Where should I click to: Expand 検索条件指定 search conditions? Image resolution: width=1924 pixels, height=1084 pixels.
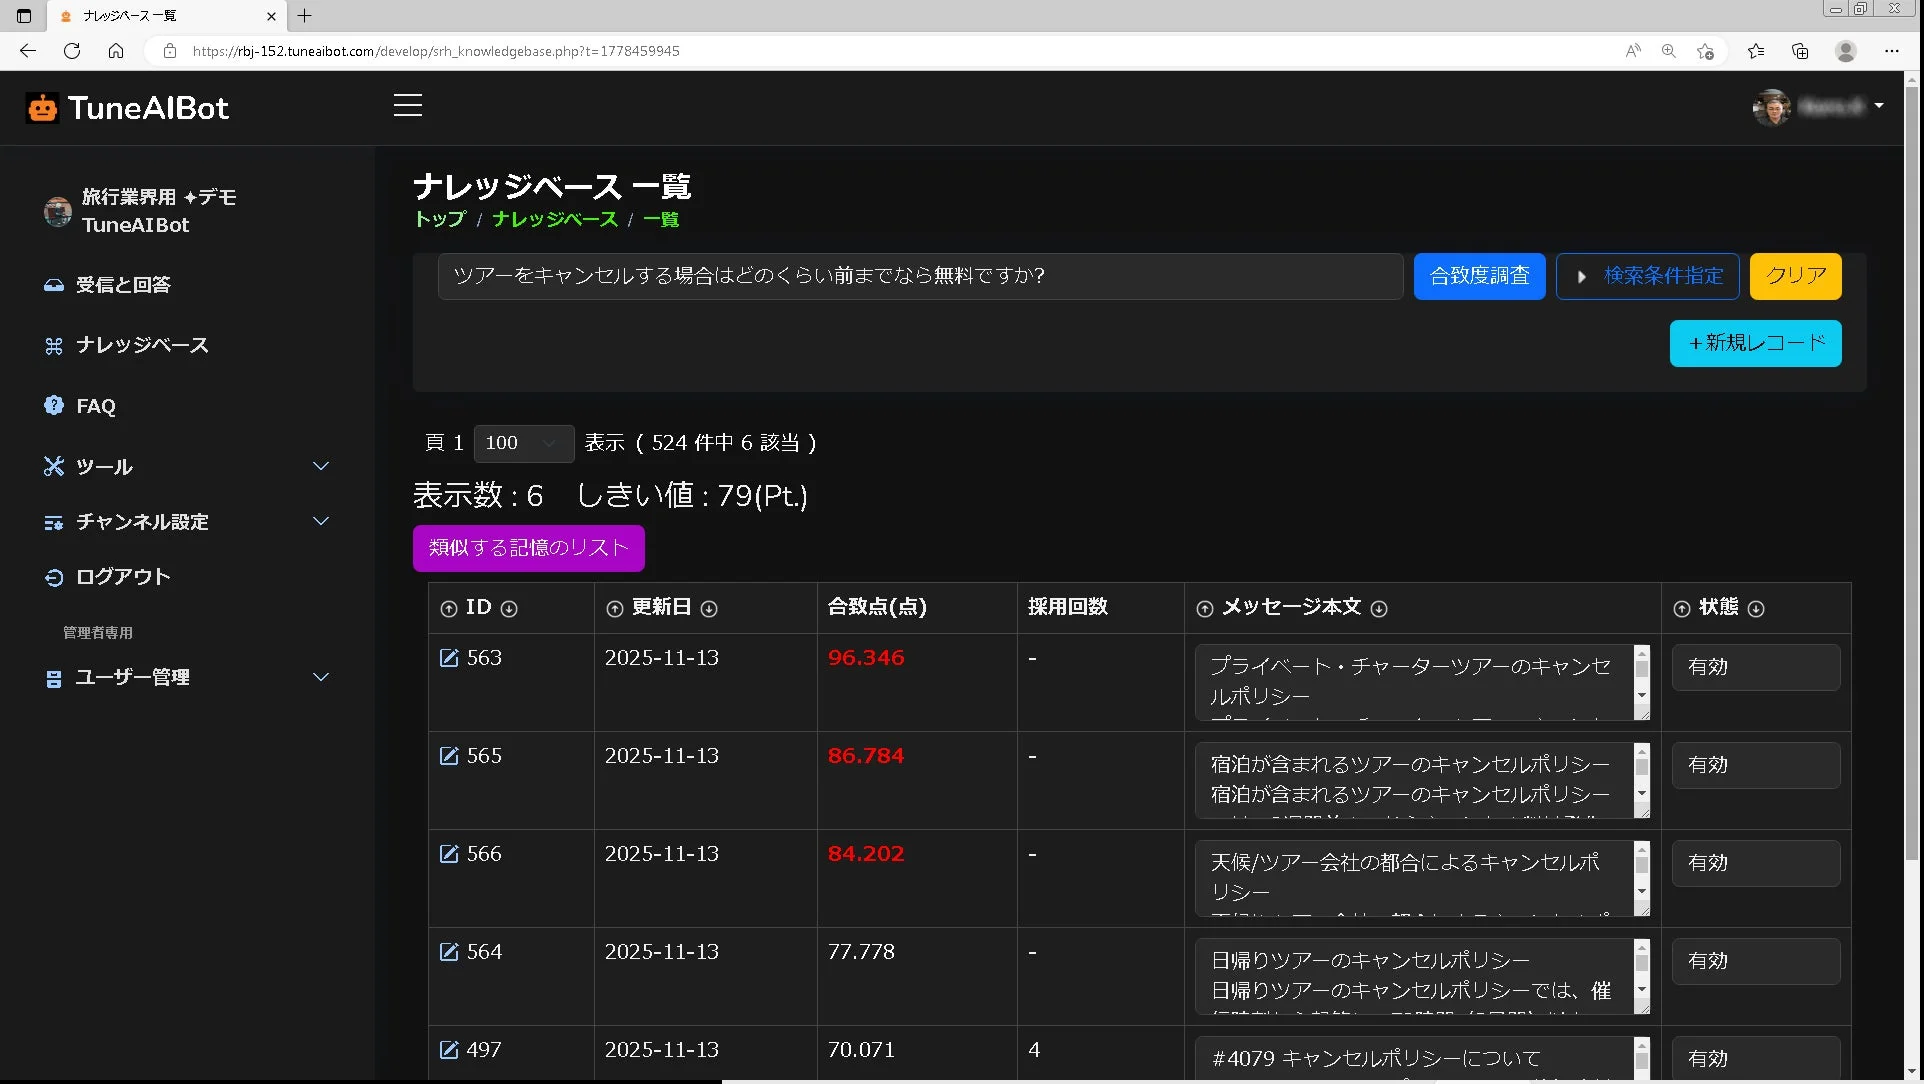(1647, 276)
